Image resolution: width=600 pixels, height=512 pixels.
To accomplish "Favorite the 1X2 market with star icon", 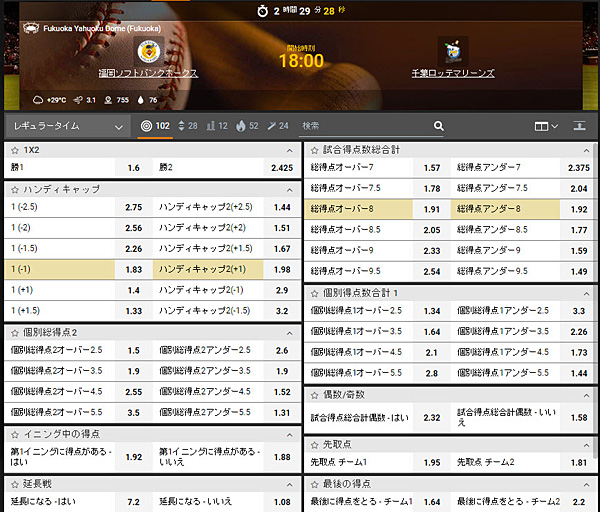I will [x=15, y=150].
